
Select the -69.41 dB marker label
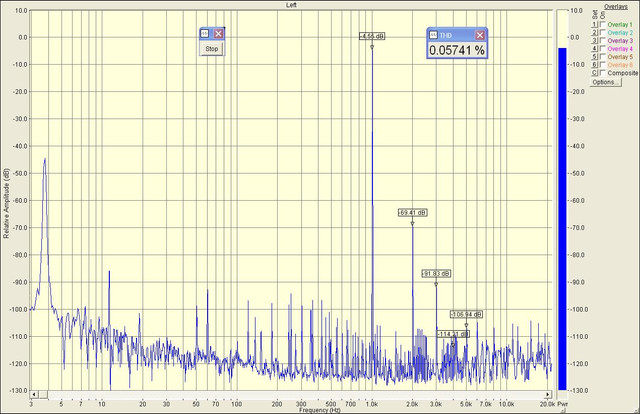tap(412, 213)
